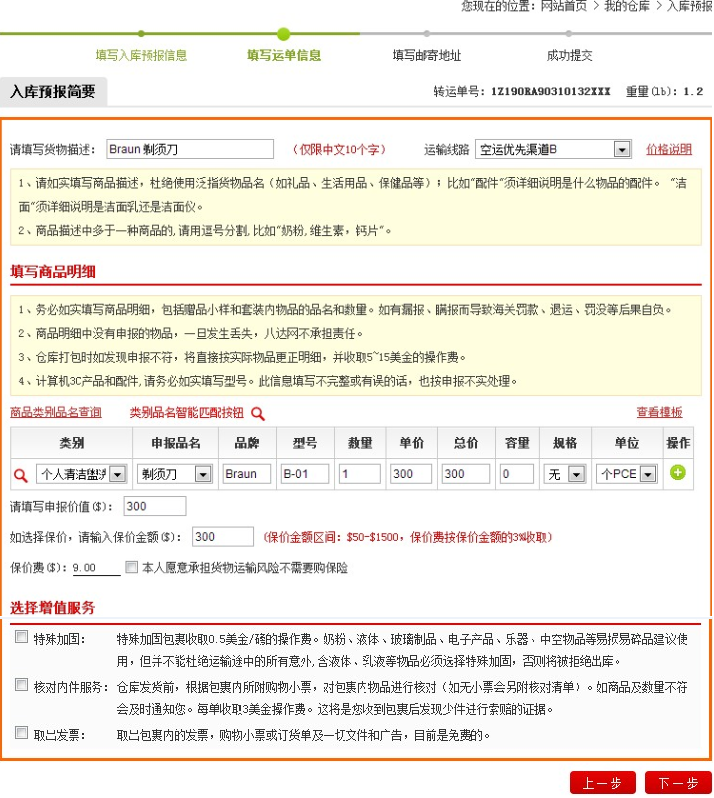Expand the 类别 category dropdown
This screenshot has width=714, height=798.
click(117, 474)
